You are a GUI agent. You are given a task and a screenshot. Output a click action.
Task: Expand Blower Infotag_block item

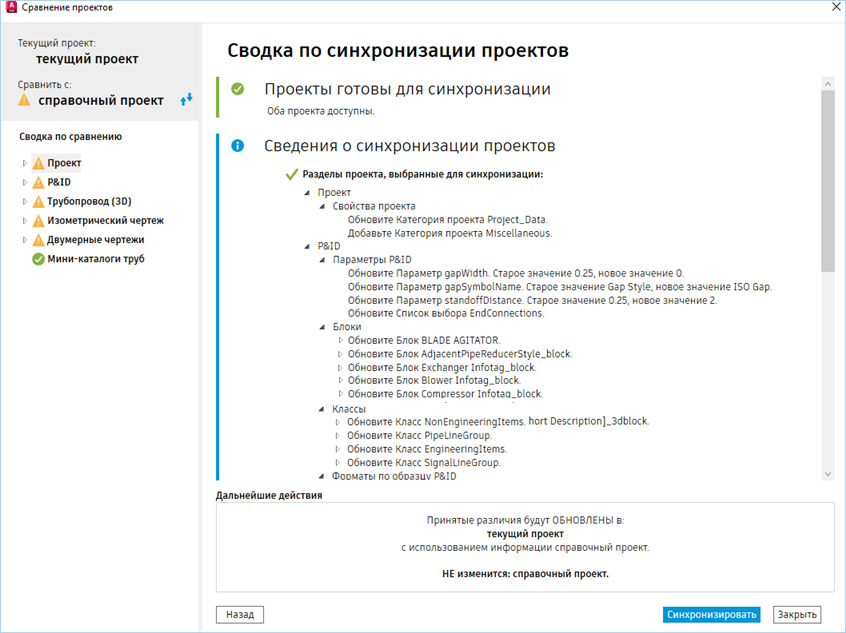[340, 380]
